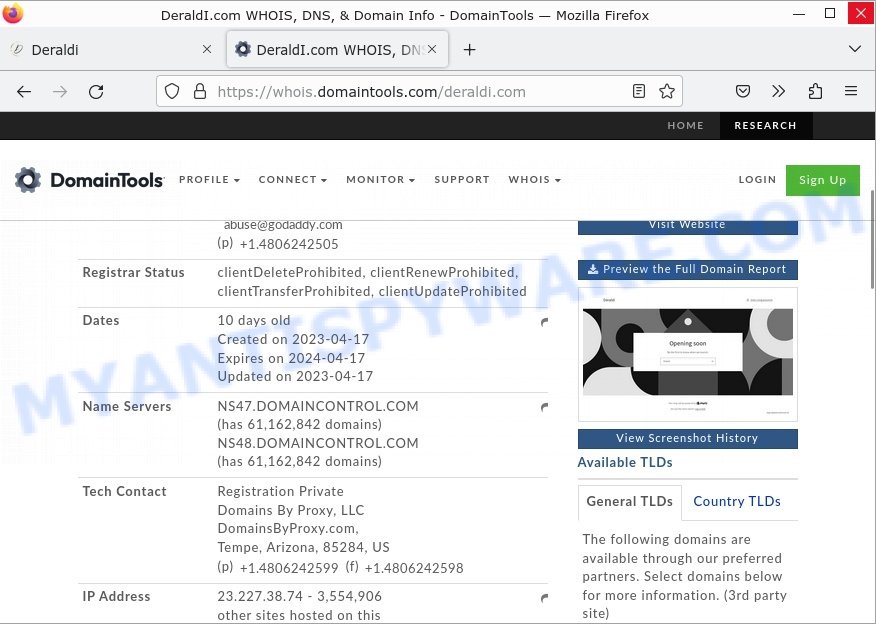
Task: Expand the MONITOR dropdown menu
Action: (x=380, y=179)
